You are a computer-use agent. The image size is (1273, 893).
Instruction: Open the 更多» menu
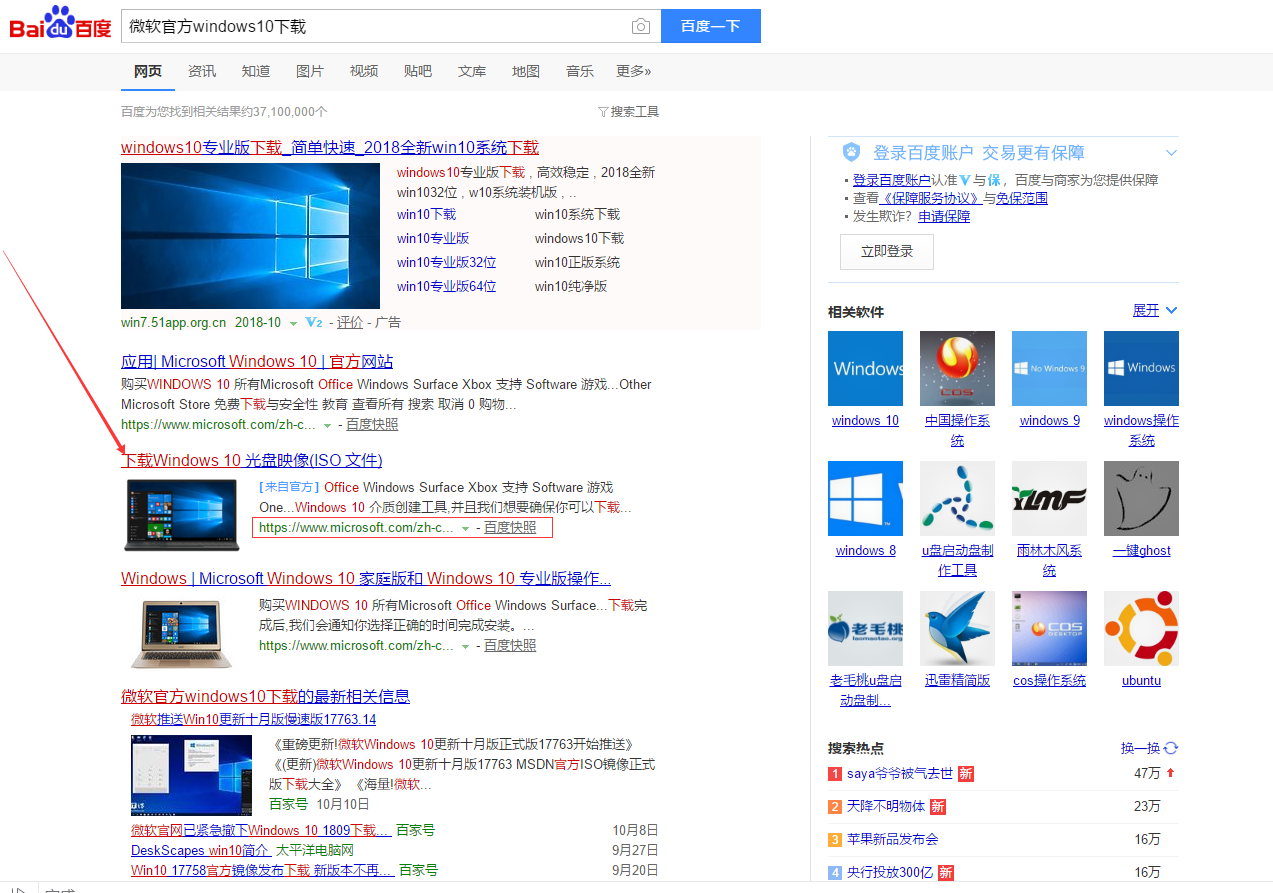pos(634,71)
